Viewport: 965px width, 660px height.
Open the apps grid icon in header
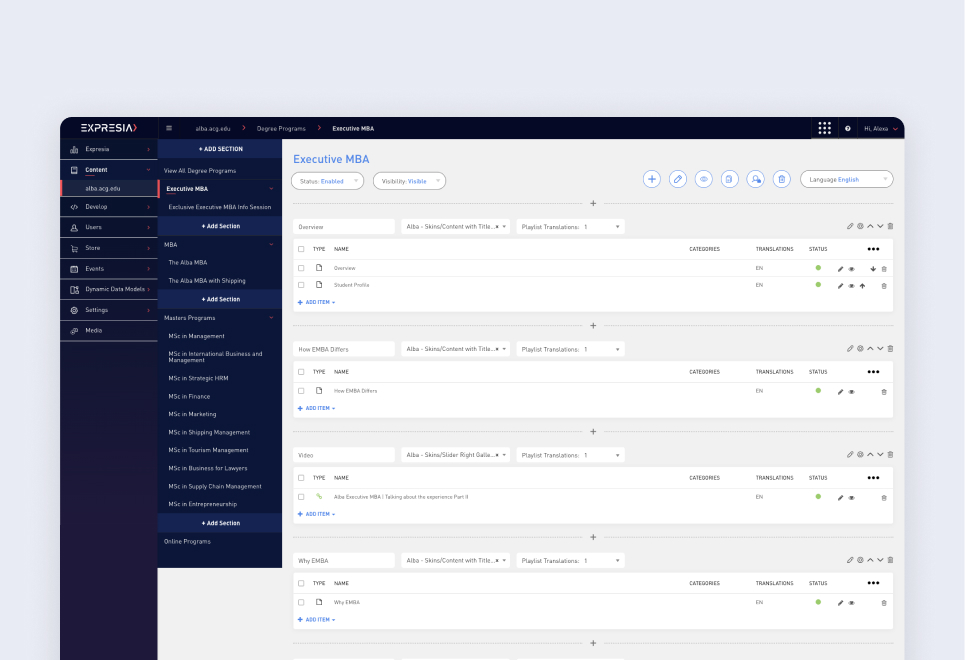tap(824, 128)
